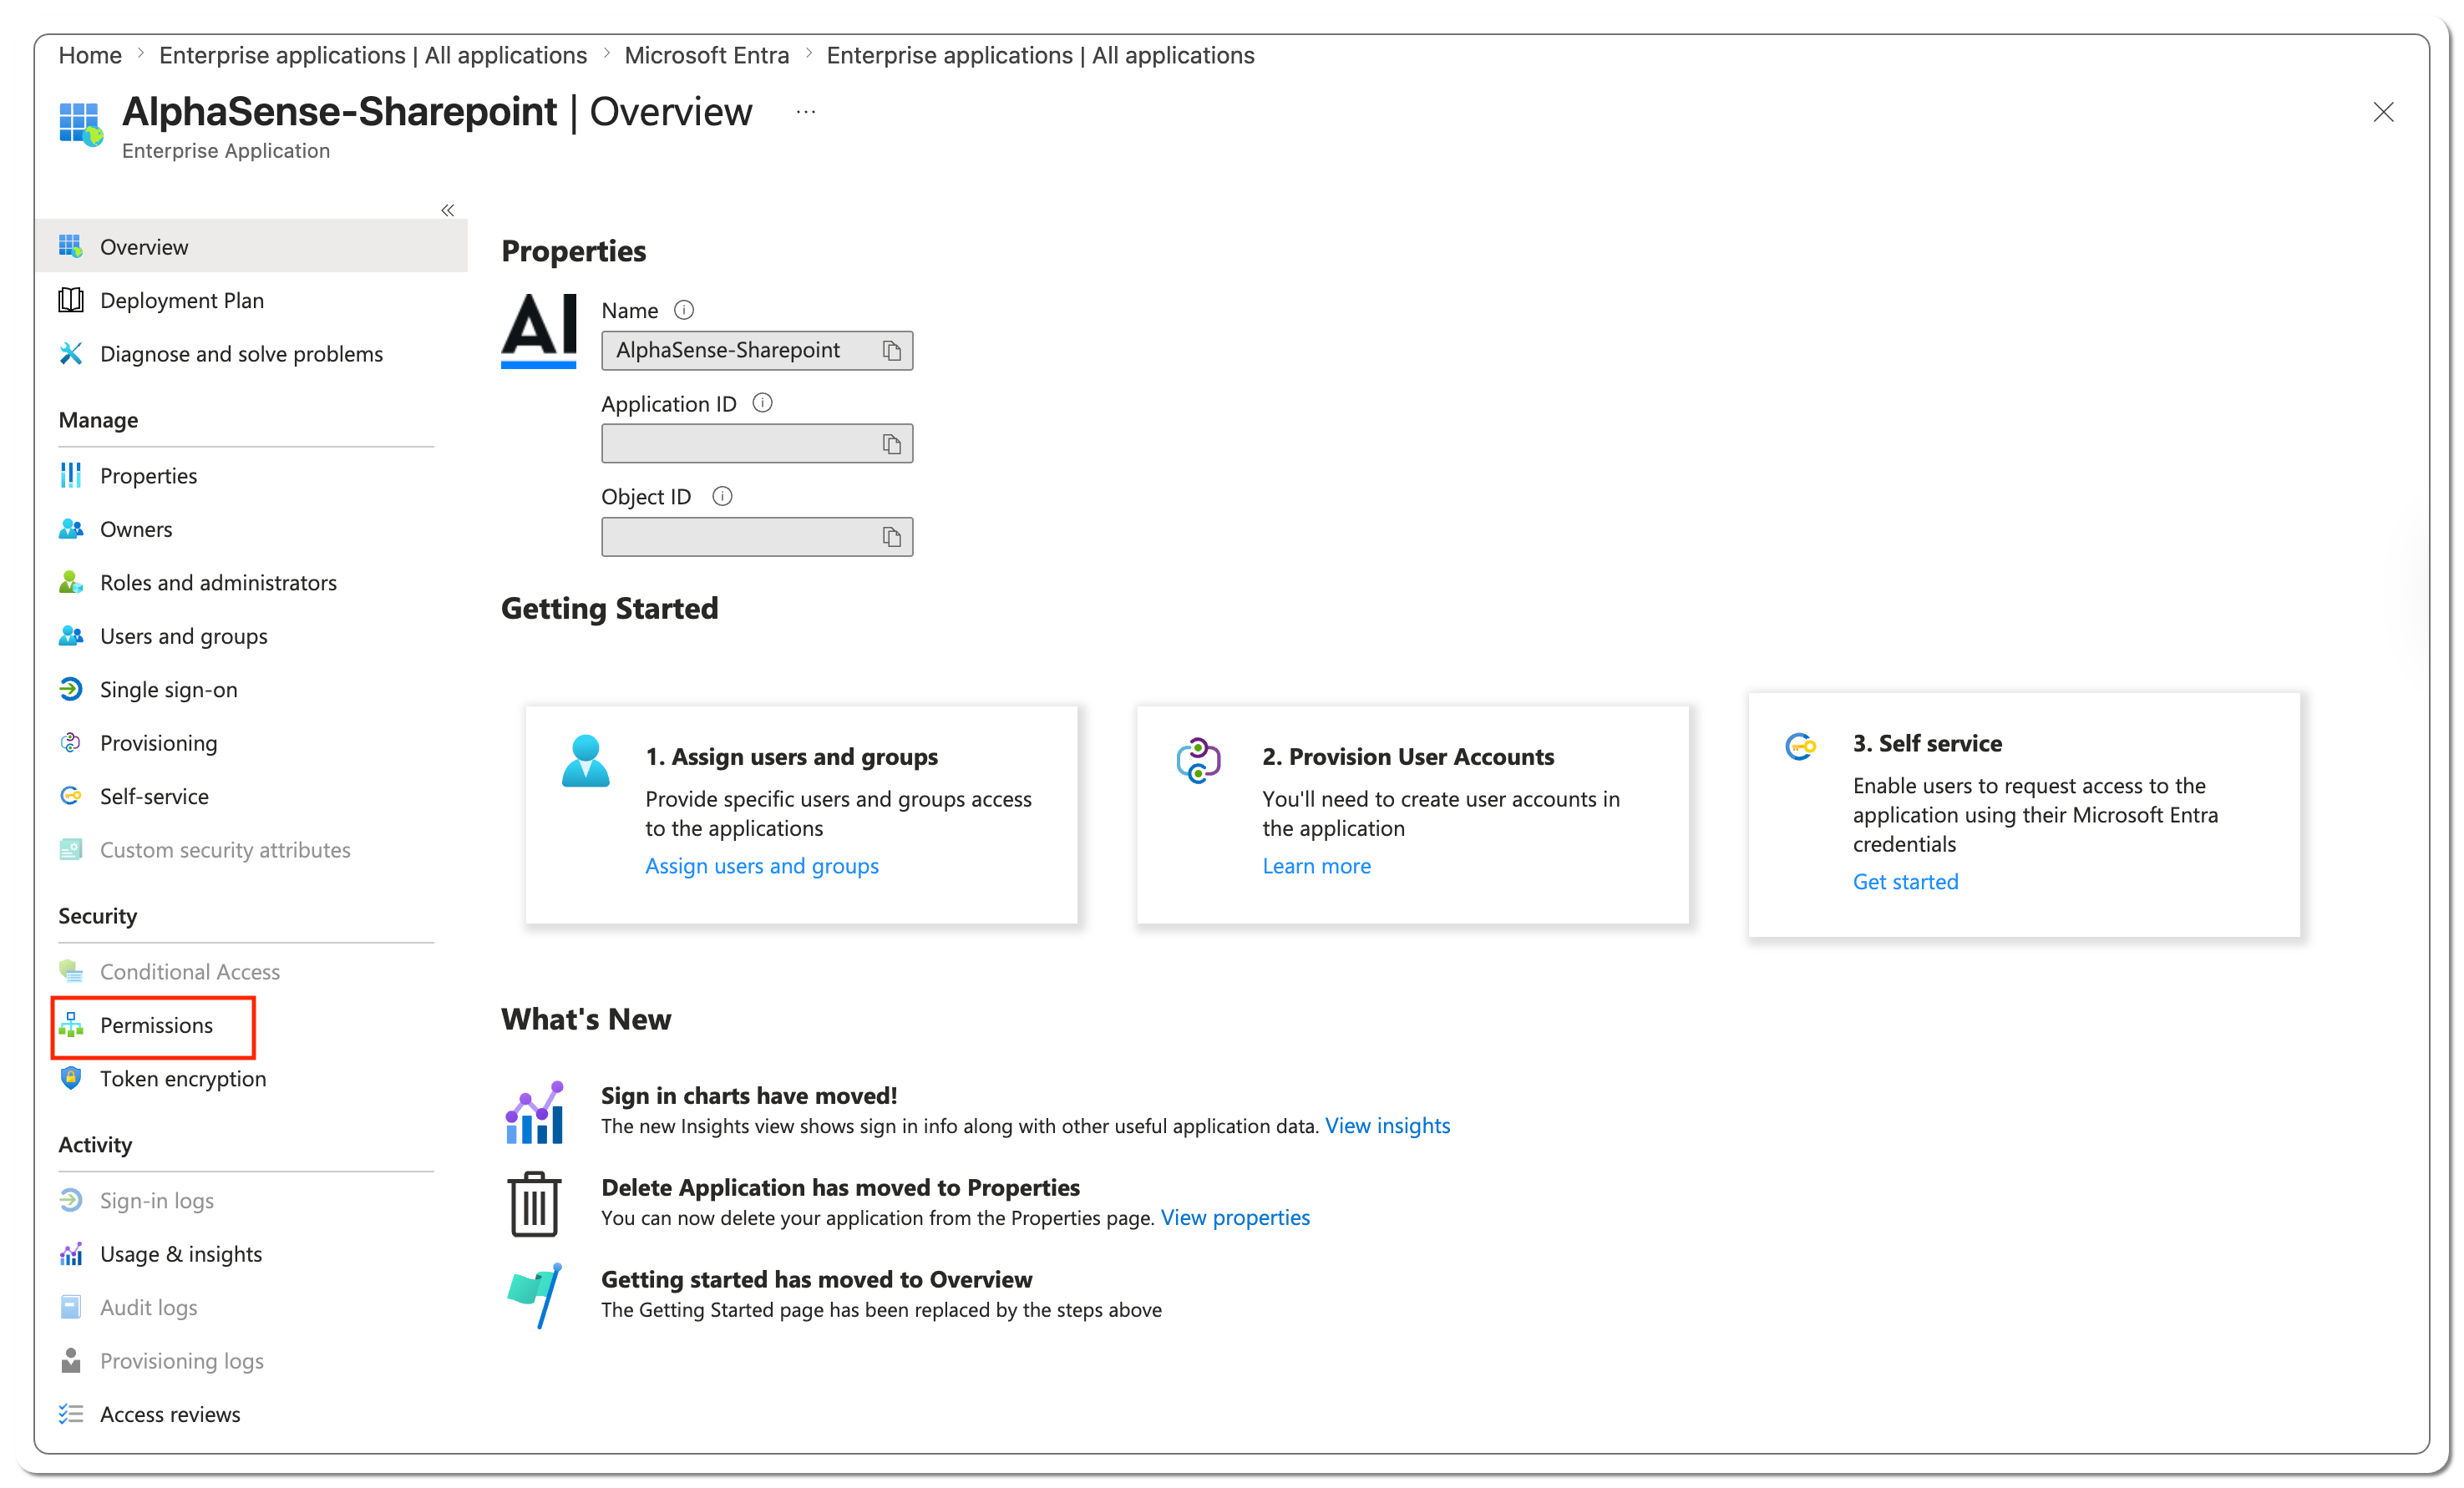Click Learn more under Provision User Accounts

[1316, 866]
